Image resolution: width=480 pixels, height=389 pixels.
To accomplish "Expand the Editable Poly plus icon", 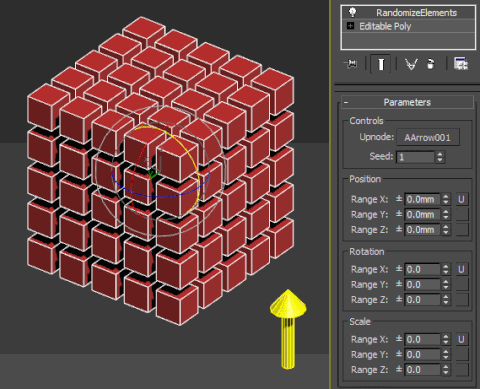I will (x=350, y=26).
